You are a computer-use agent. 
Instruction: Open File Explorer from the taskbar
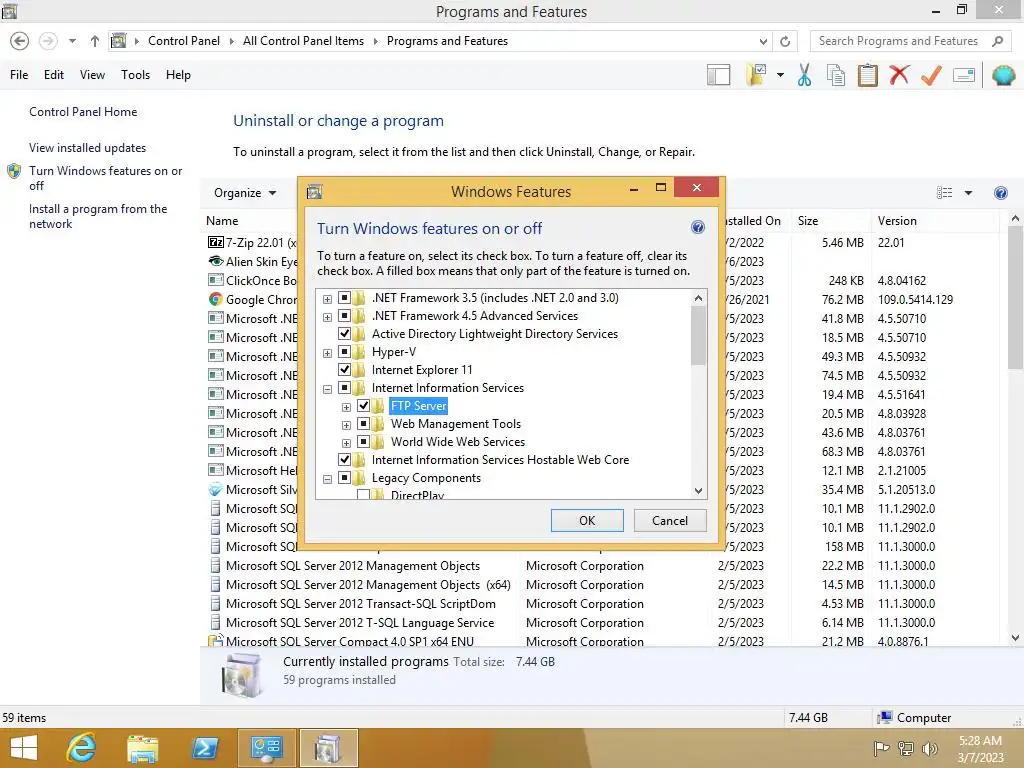[x=142, y=748]
